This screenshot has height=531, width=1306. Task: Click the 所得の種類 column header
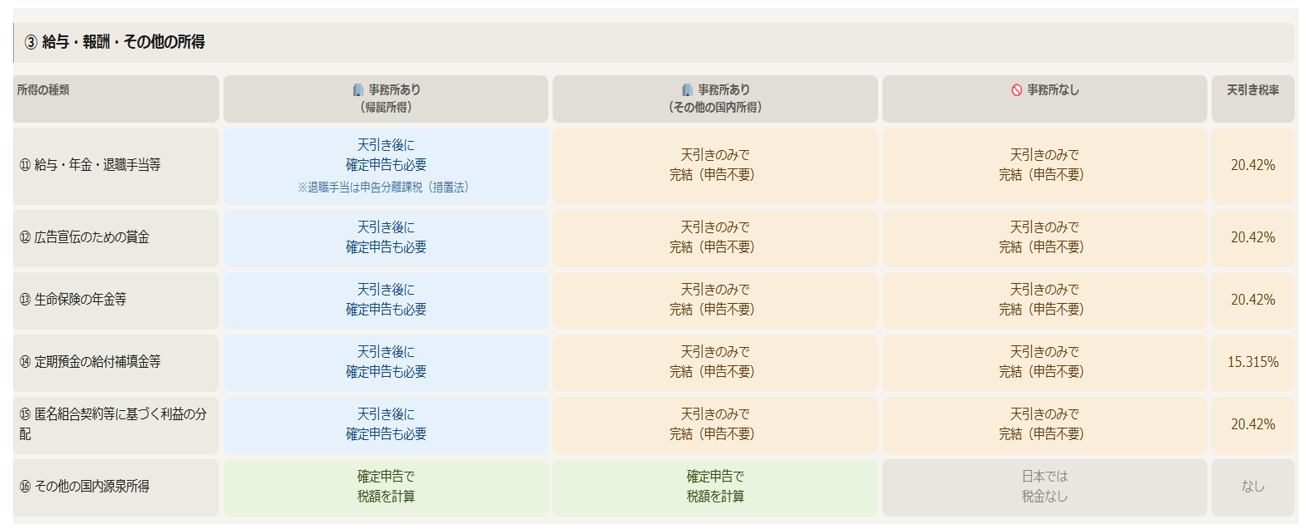tap(43, 90)
